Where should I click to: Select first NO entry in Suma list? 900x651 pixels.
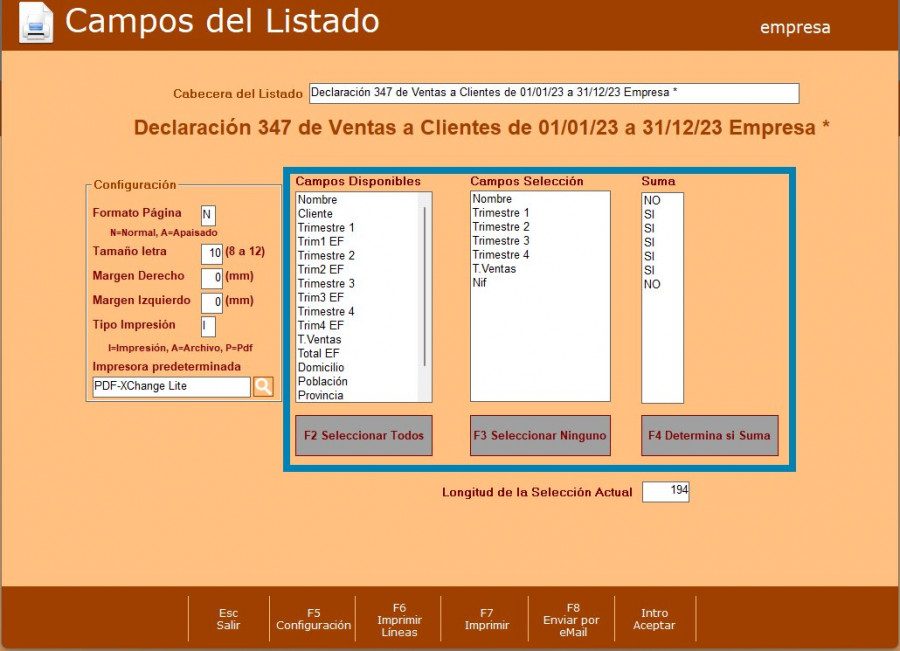coord(652,200)
